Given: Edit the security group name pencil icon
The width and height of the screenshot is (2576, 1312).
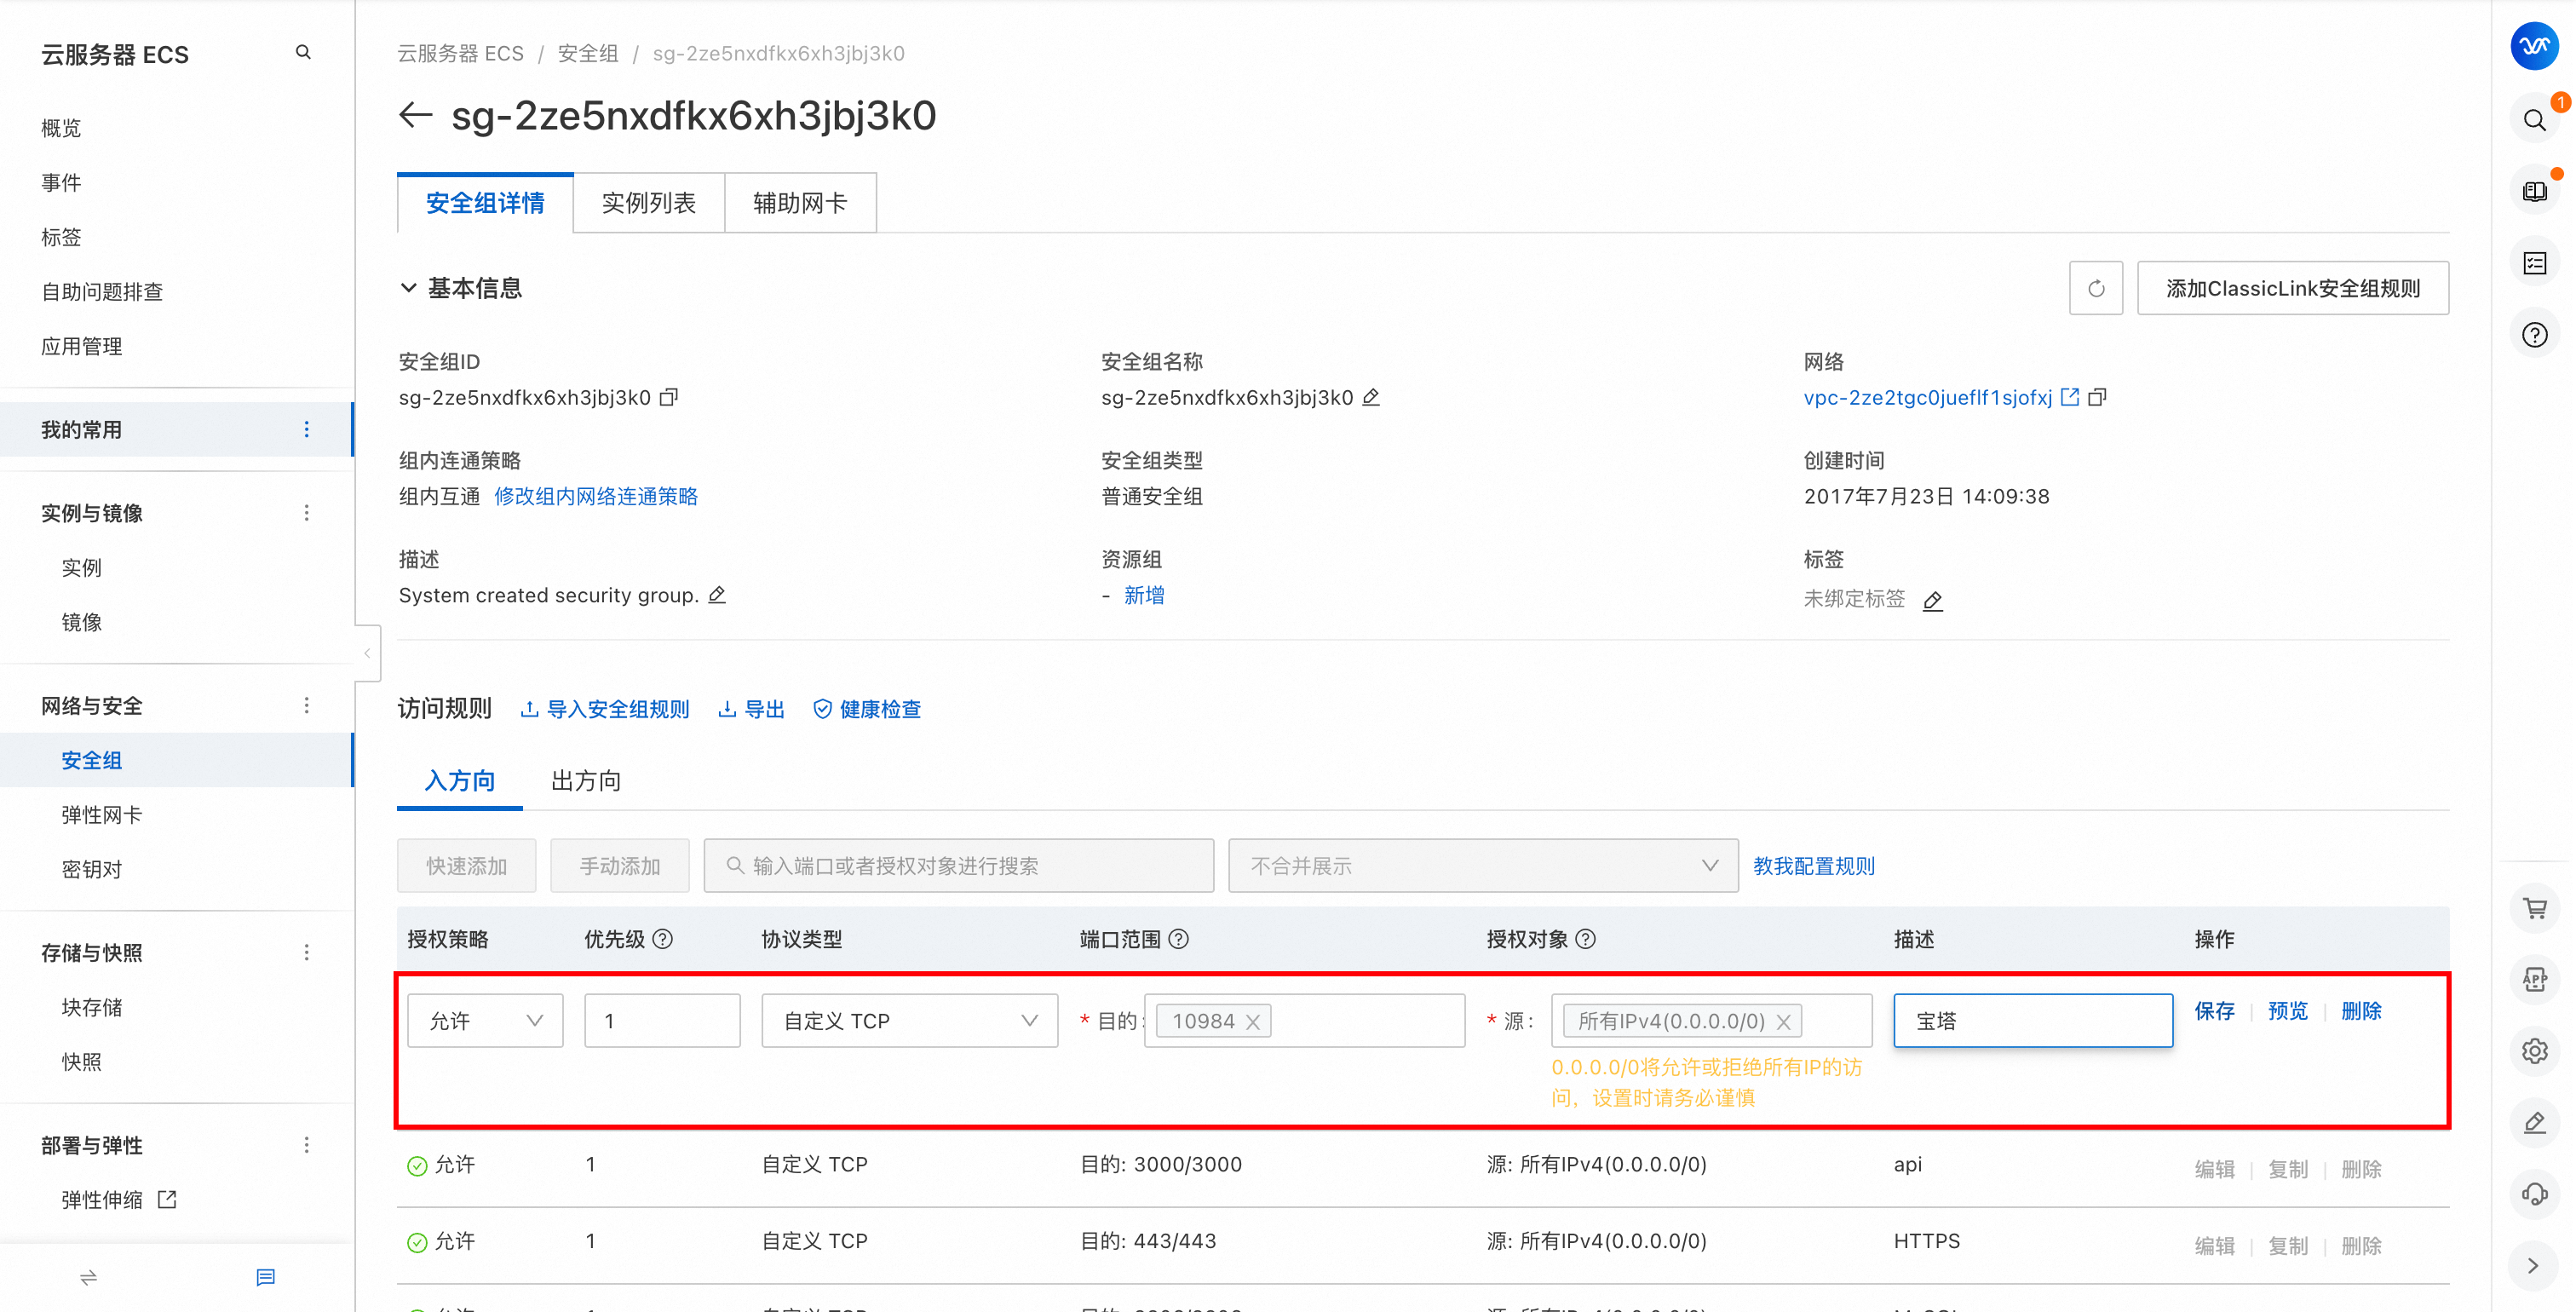Looking at the screenshot, I should point(1371,397).
